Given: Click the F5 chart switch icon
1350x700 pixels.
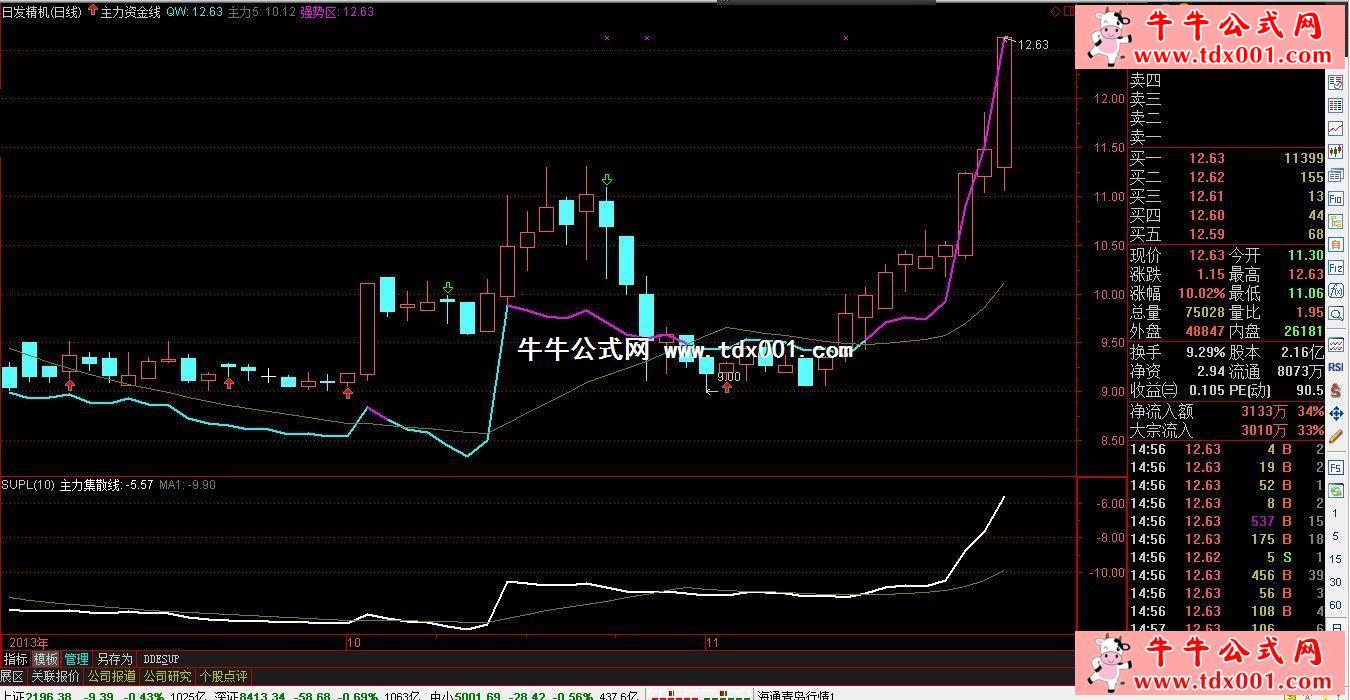Looking at the screenshot, I should click(x=1336, y=467).
